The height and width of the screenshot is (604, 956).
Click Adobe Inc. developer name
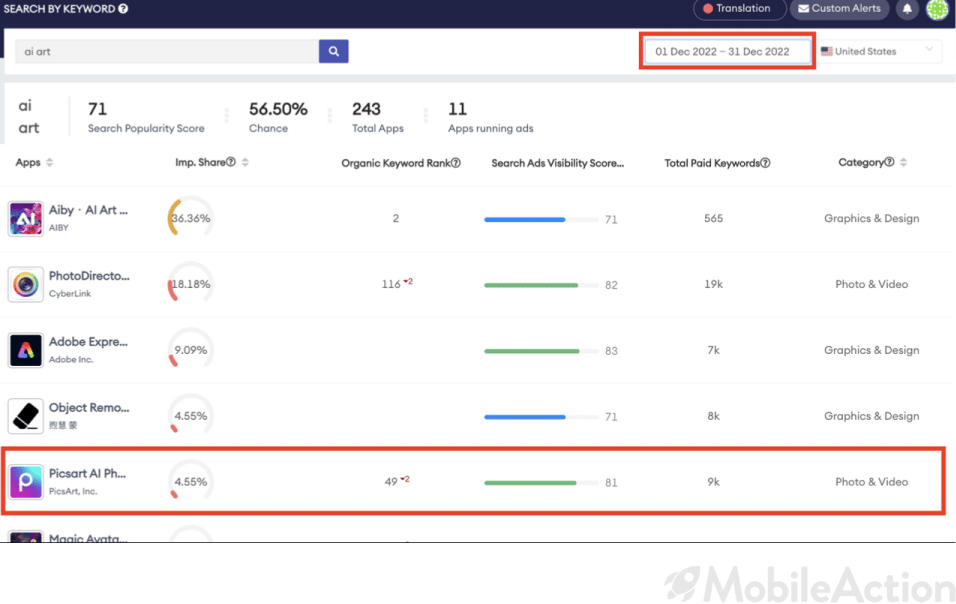click(71, 359)
